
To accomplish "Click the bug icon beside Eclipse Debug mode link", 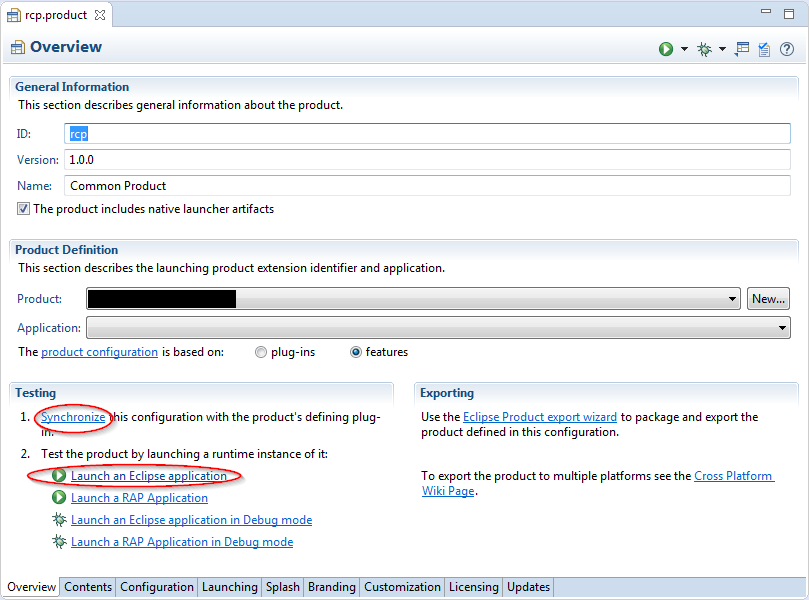I will [x=59, y=520].
